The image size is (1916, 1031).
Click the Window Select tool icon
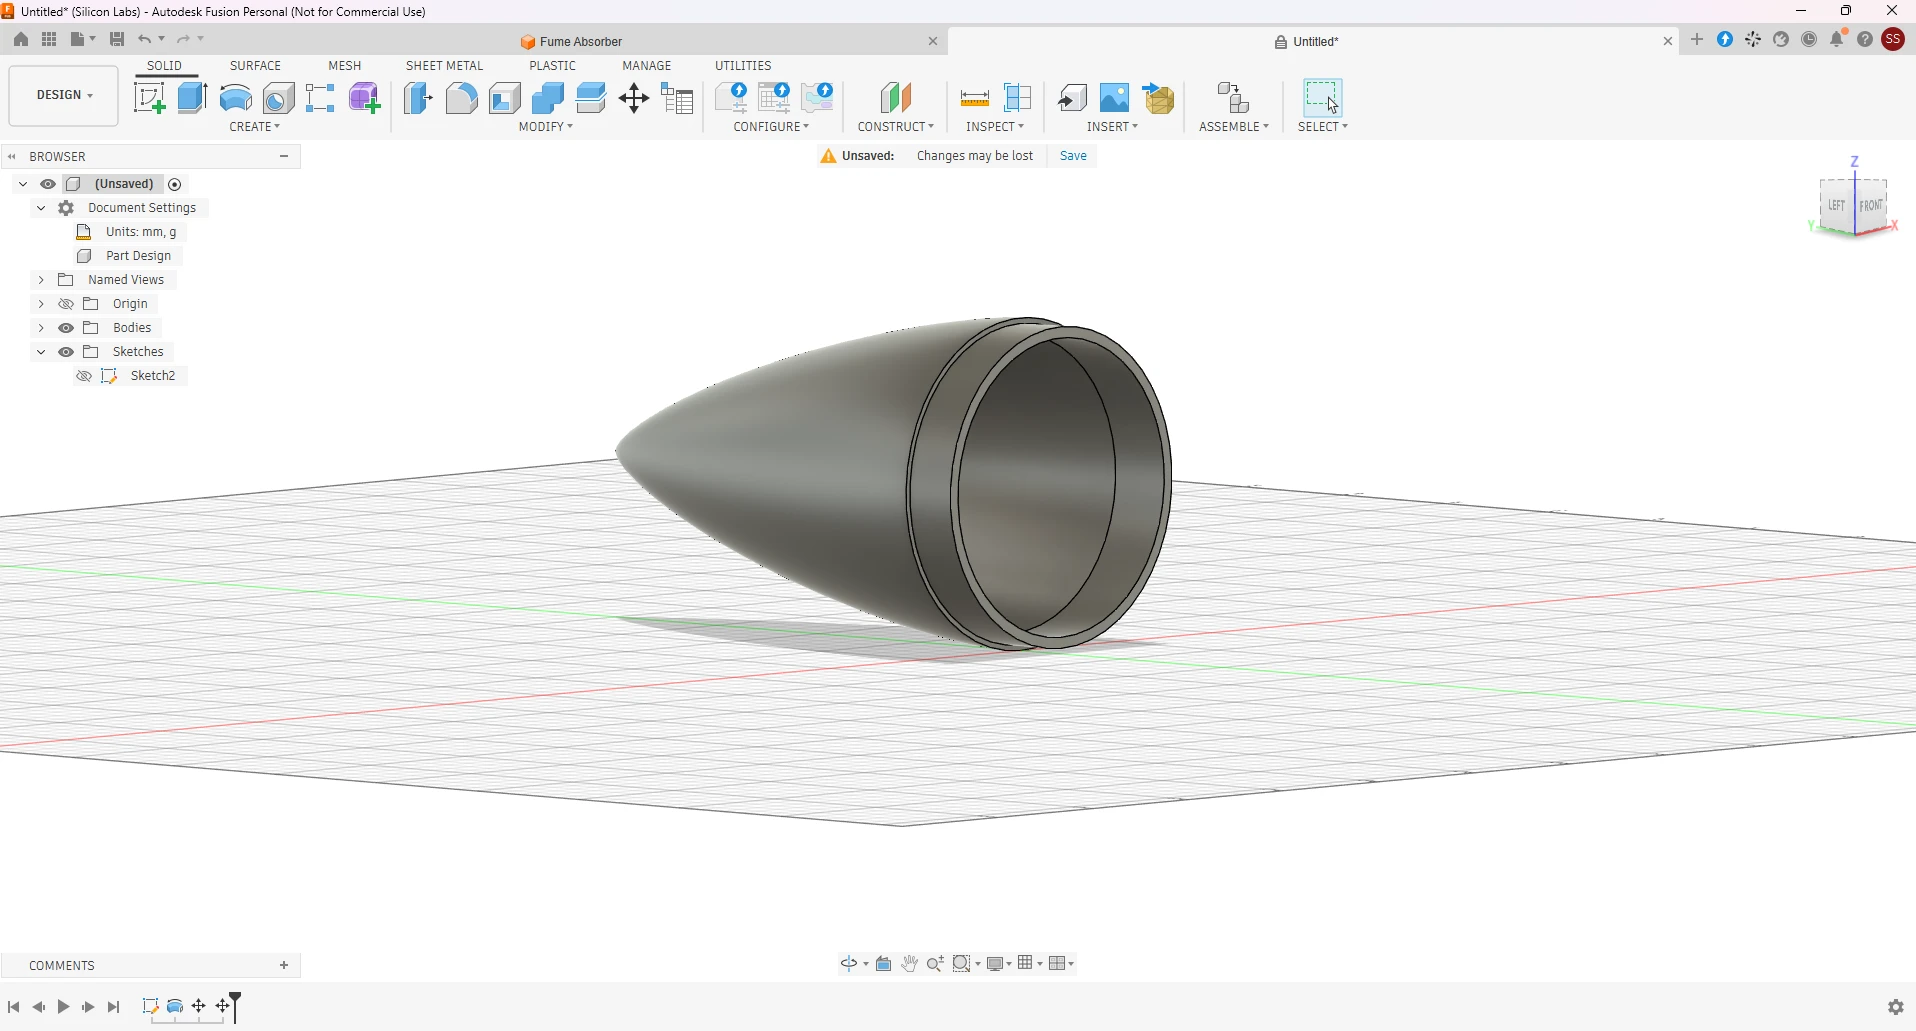1322,98
